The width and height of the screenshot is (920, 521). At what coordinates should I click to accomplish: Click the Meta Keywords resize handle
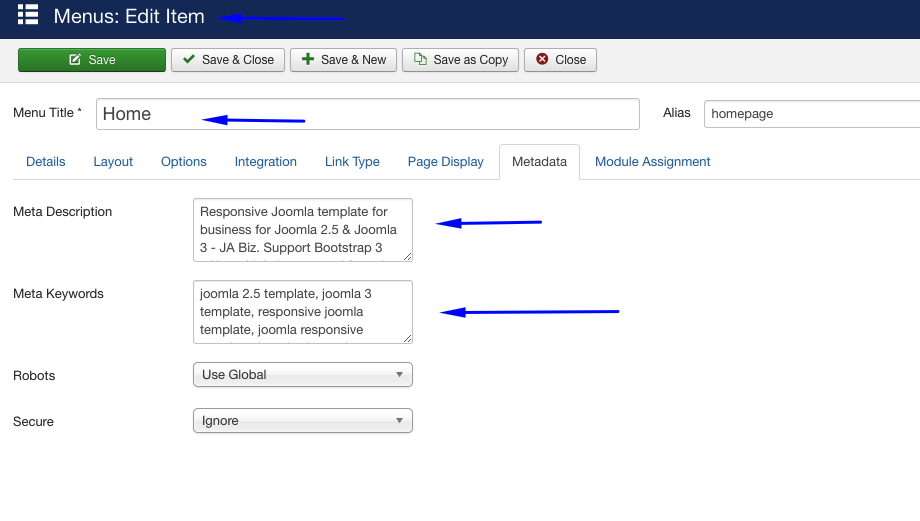coord(407,339)
